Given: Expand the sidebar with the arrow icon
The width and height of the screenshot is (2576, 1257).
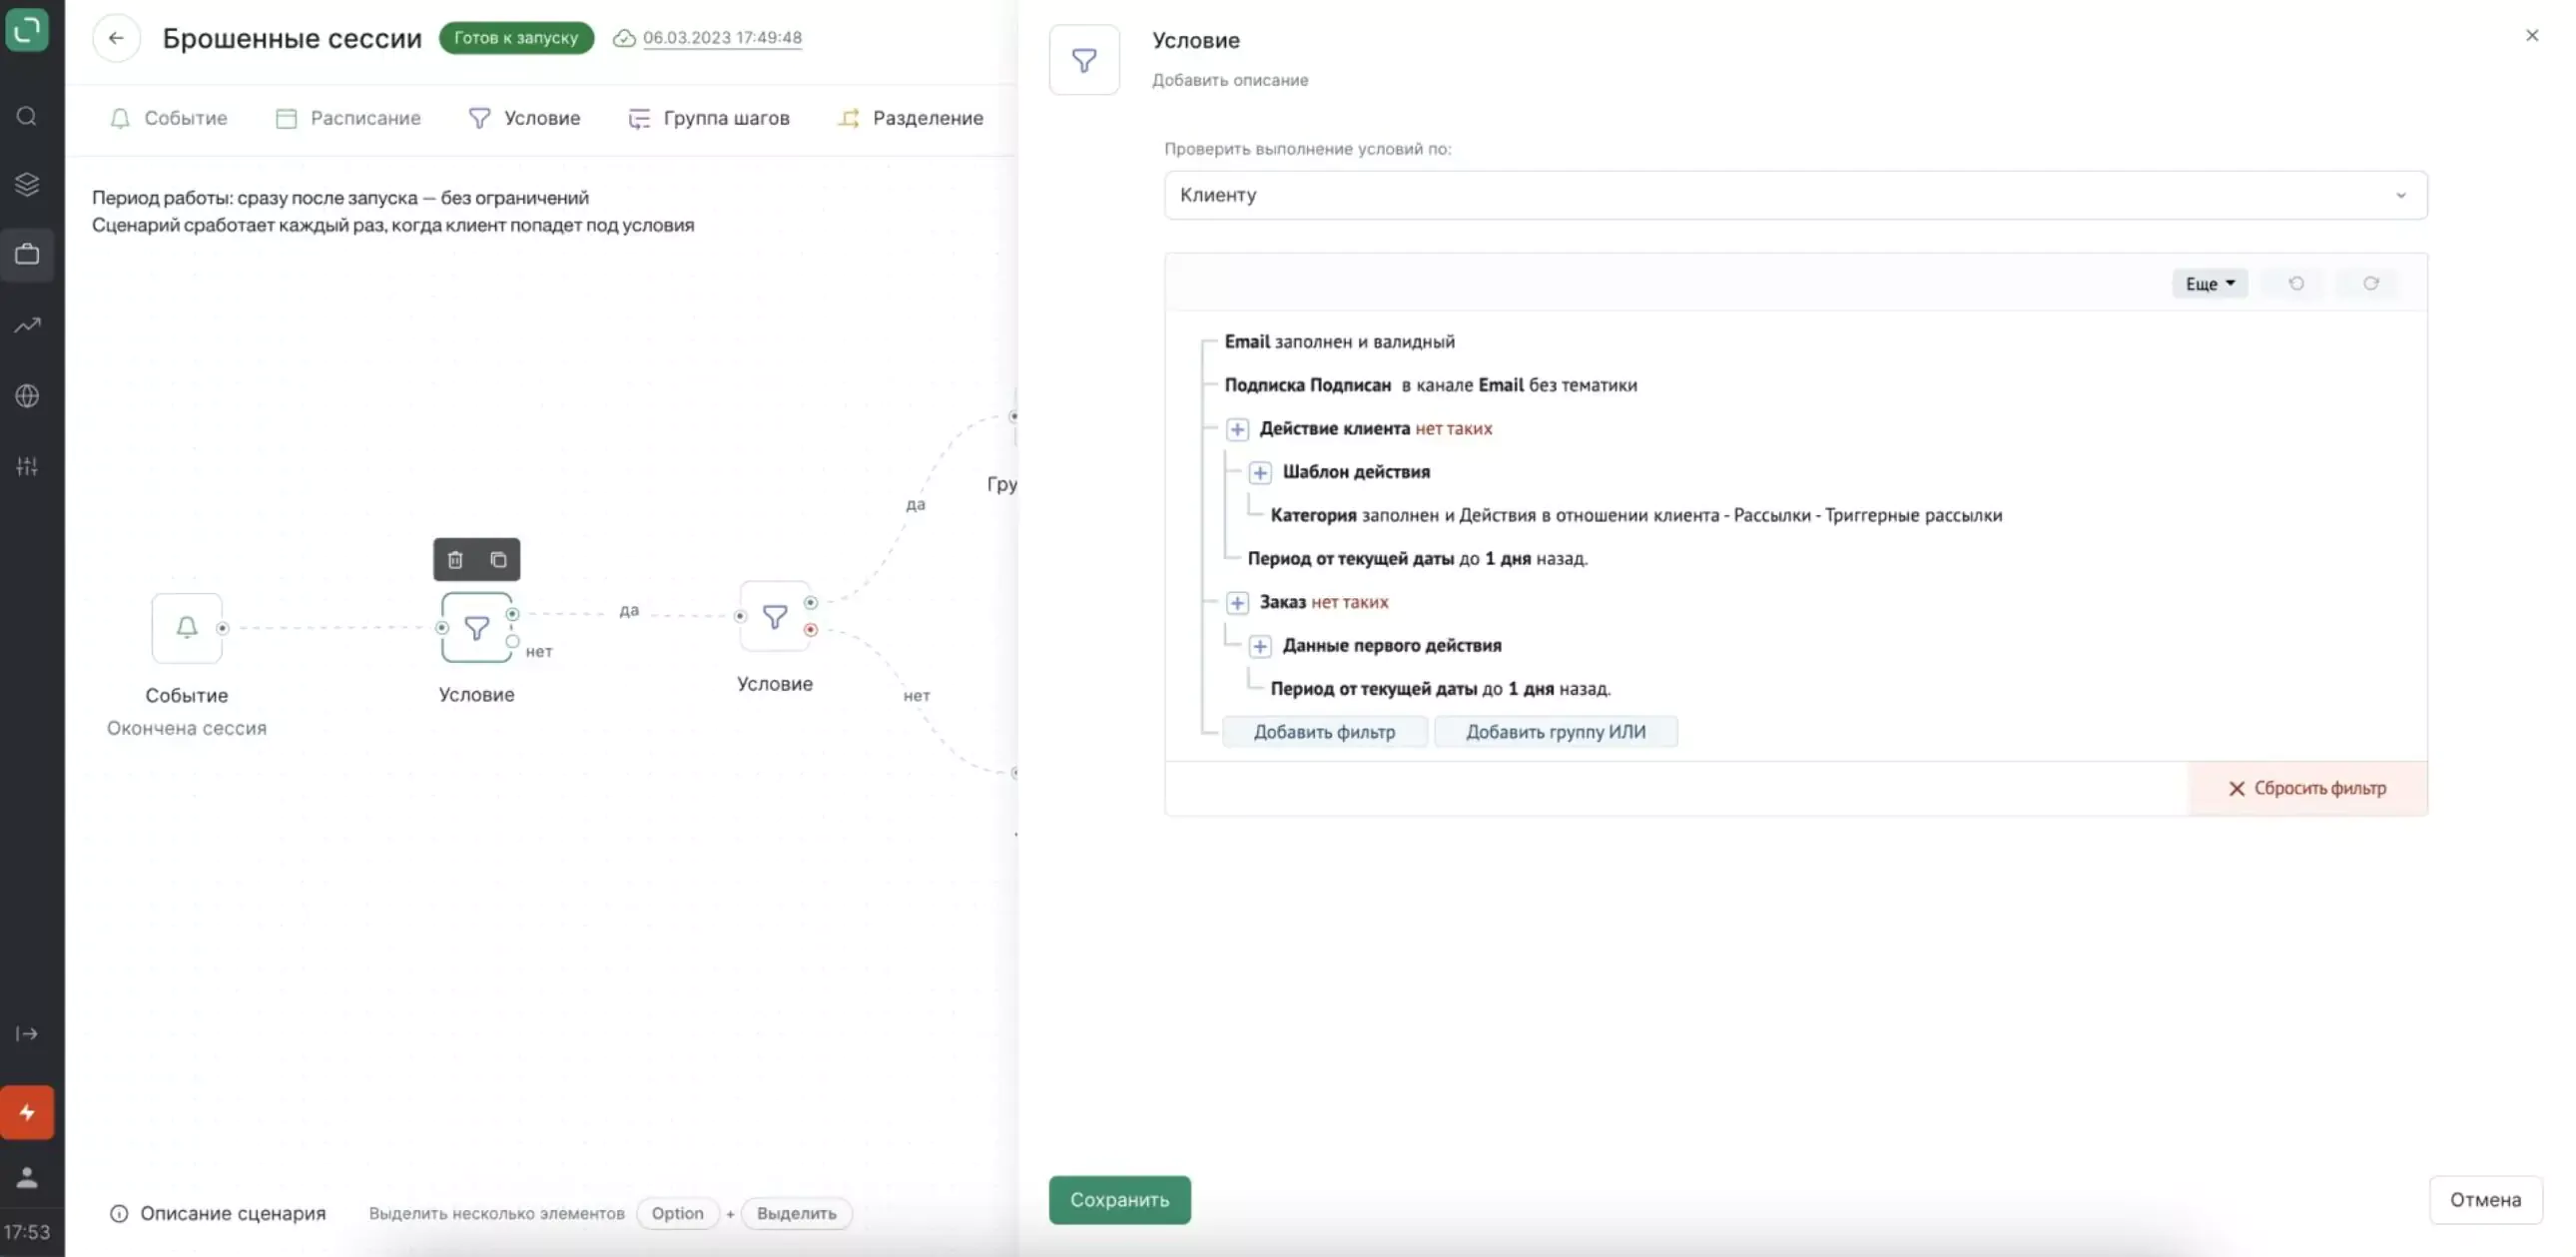Looking at the screenshot, I should (27, 1034).
